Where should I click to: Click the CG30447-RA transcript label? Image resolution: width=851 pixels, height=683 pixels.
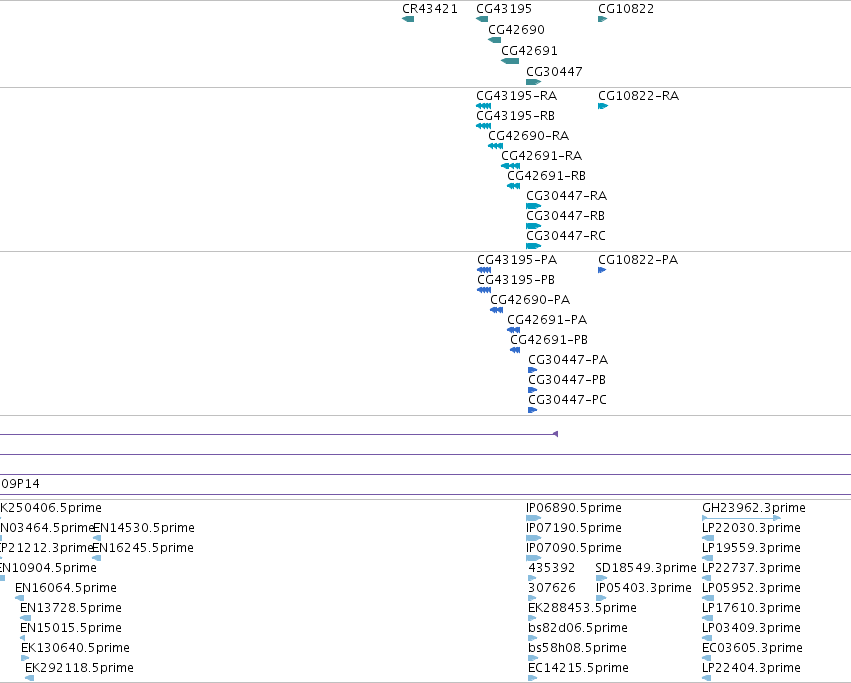click(567, 196)
